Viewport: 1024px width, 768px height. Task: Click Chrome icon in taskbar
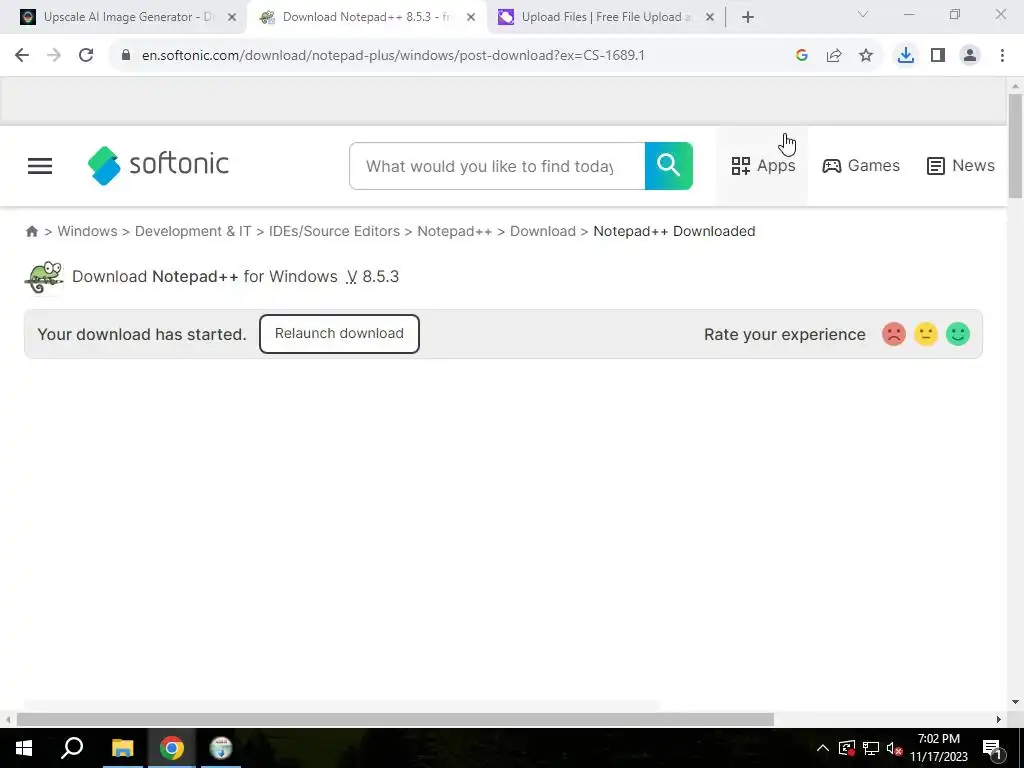tap(172, 748)
